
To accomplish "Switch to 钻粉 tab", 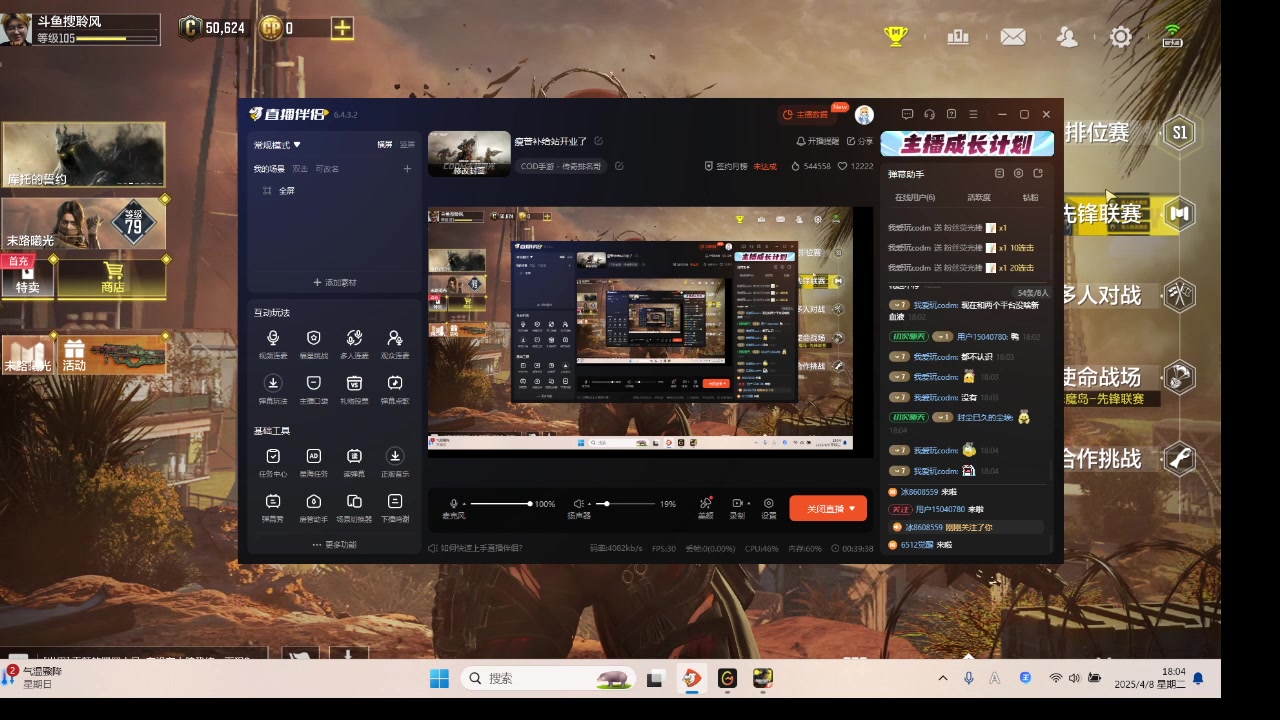I will (x=1030, y=198).
